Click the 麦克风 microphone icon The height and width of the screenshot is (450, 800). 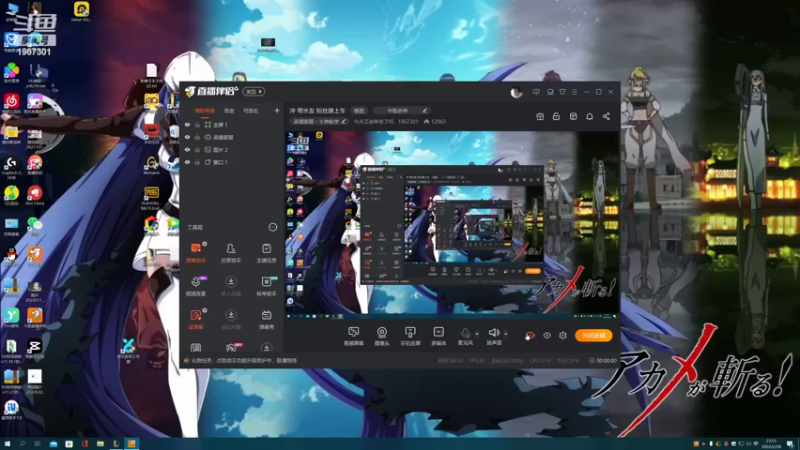point(465,333)
